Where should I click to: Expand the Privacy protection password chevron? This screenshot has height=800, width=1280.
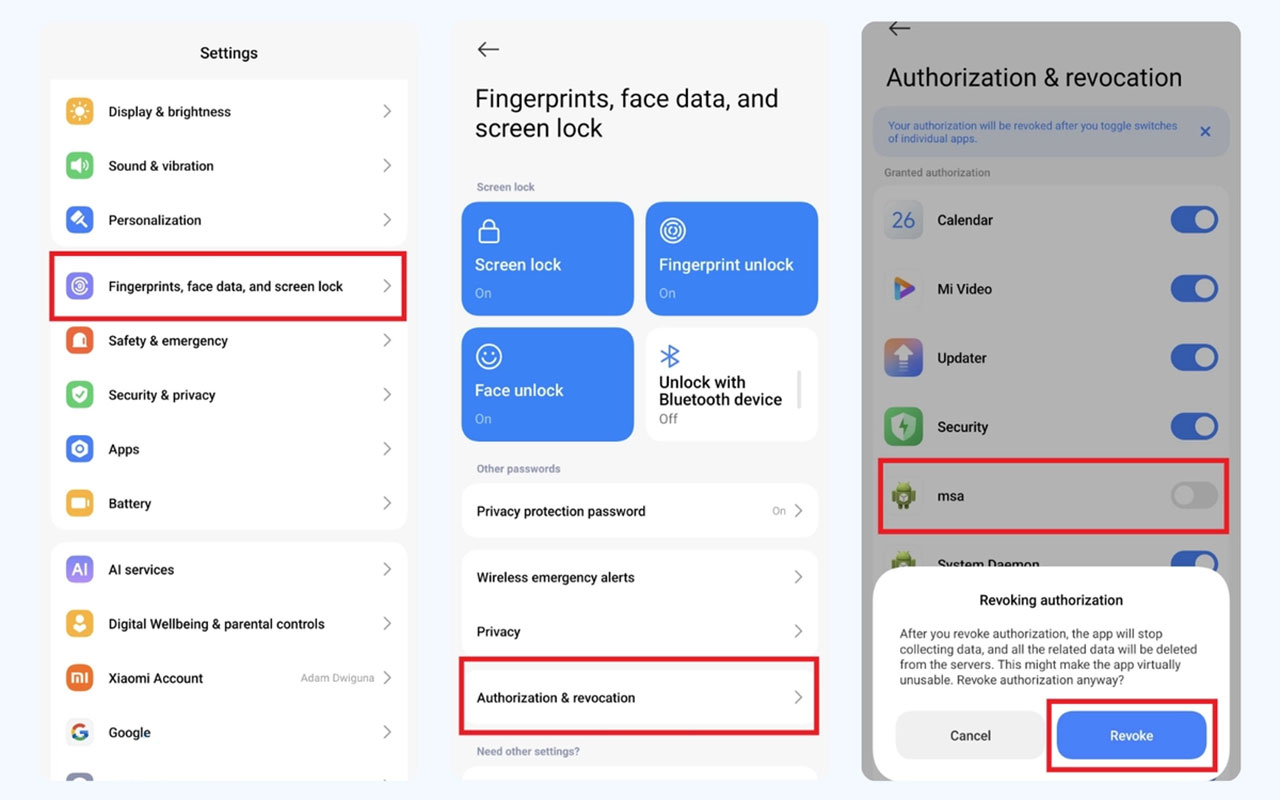[x=798, y=511]
